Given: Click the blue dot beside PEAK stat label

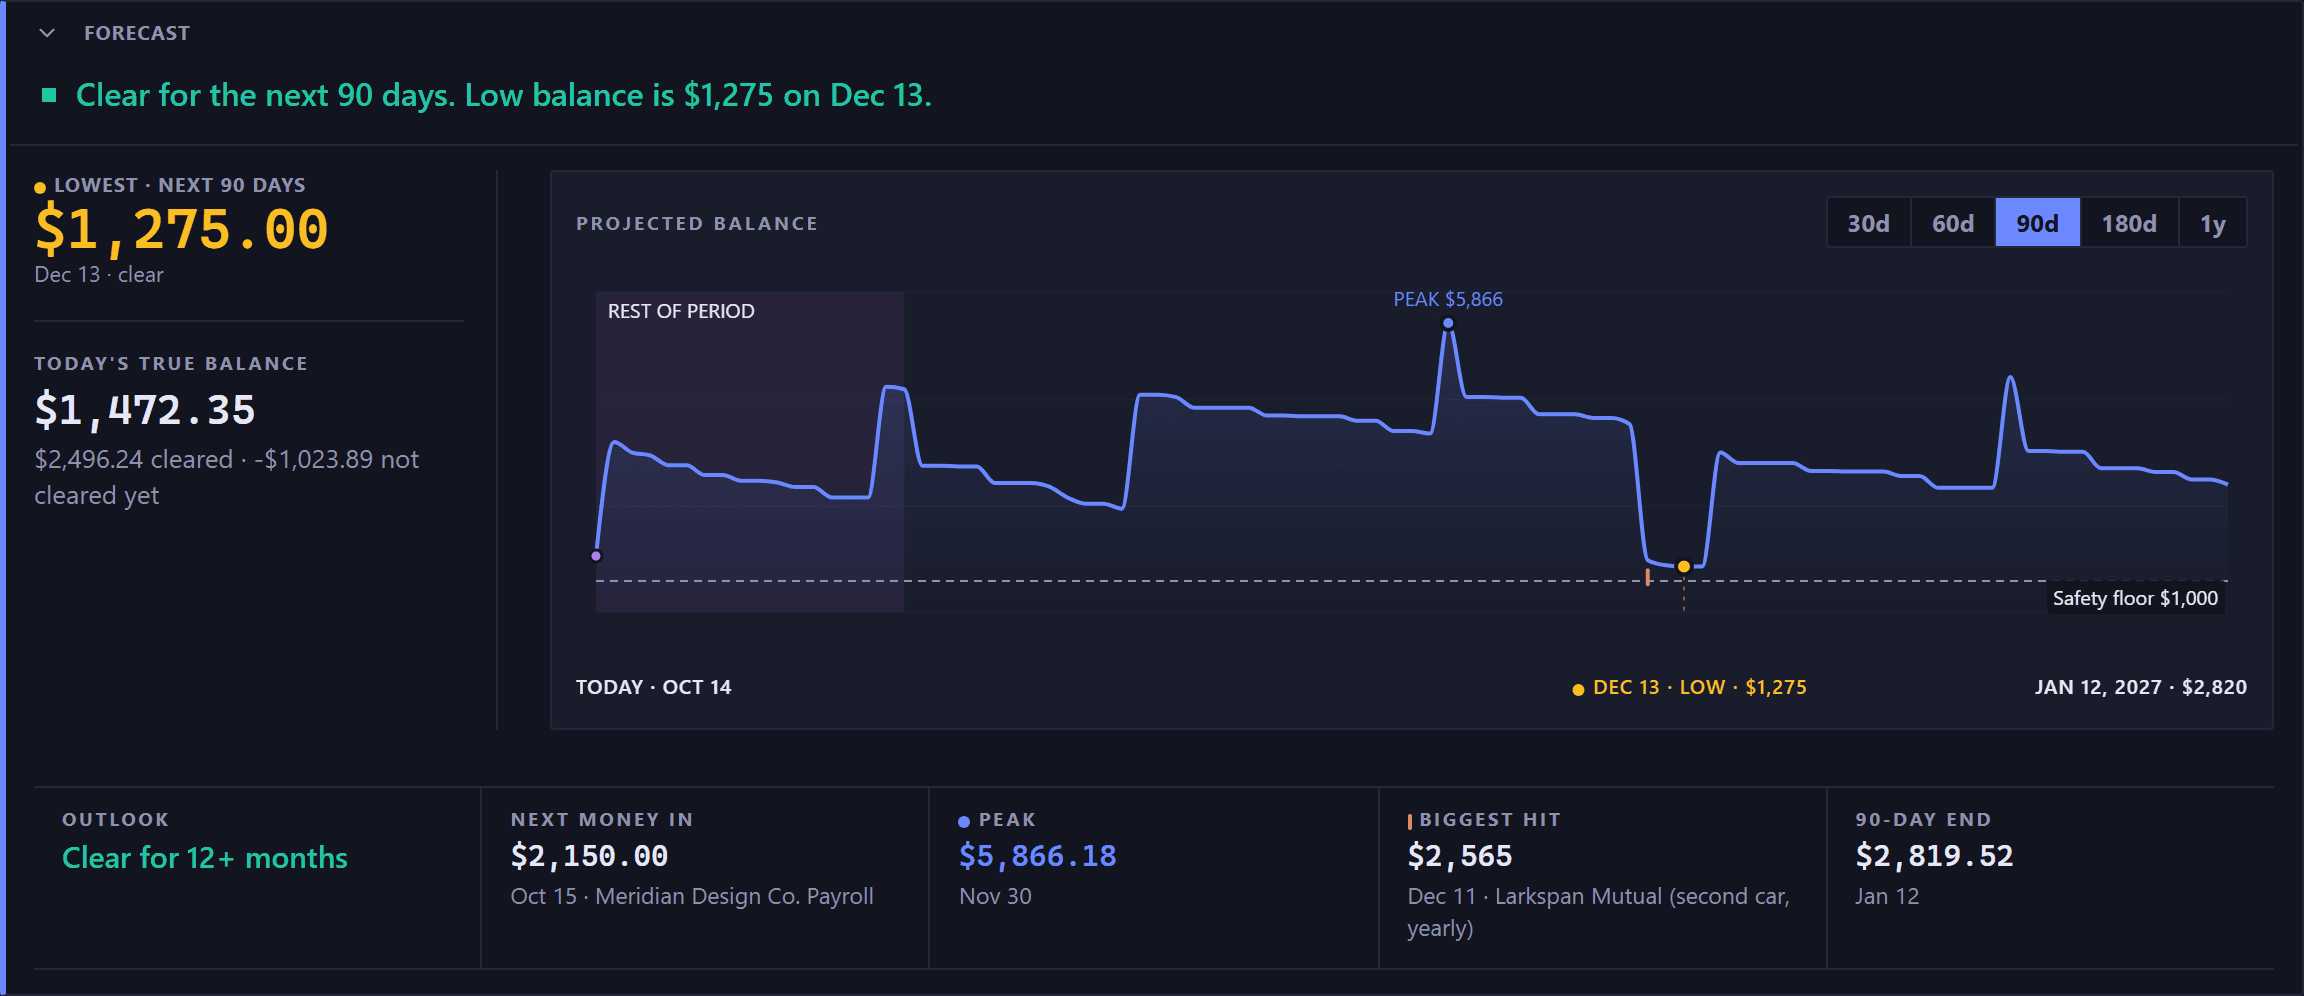Looking at the screenshot, I should pos(964,822).
